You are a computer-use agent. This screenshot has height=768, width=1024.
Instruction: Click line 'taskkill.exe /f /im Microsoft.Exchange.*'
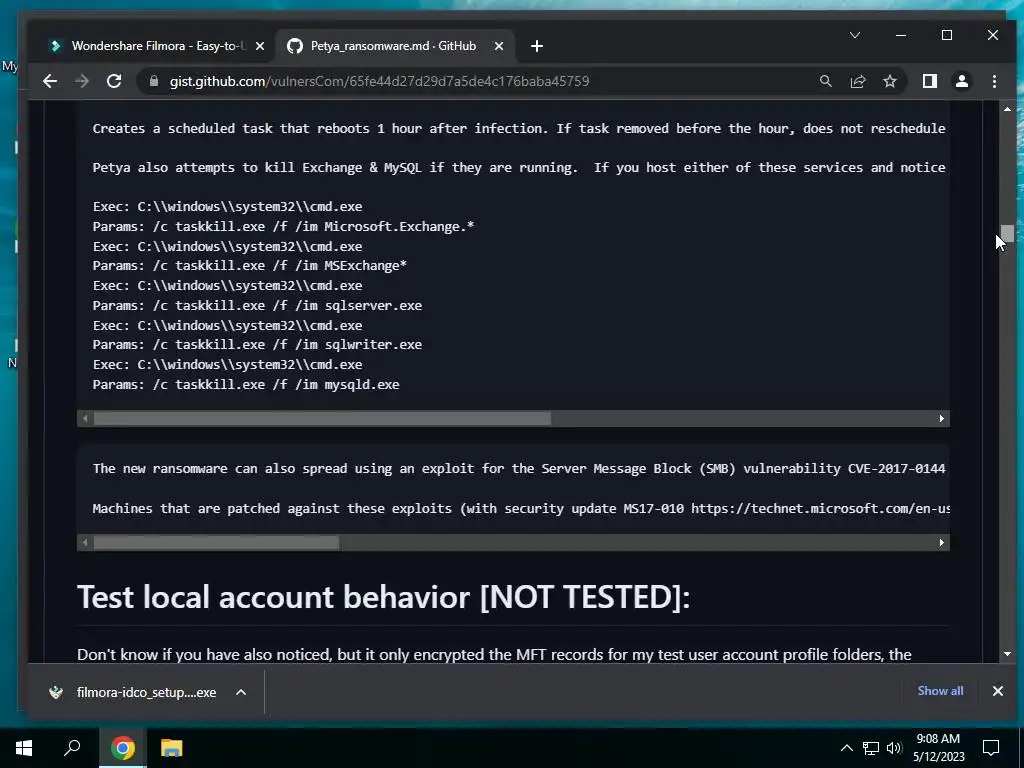click(283, 227)
